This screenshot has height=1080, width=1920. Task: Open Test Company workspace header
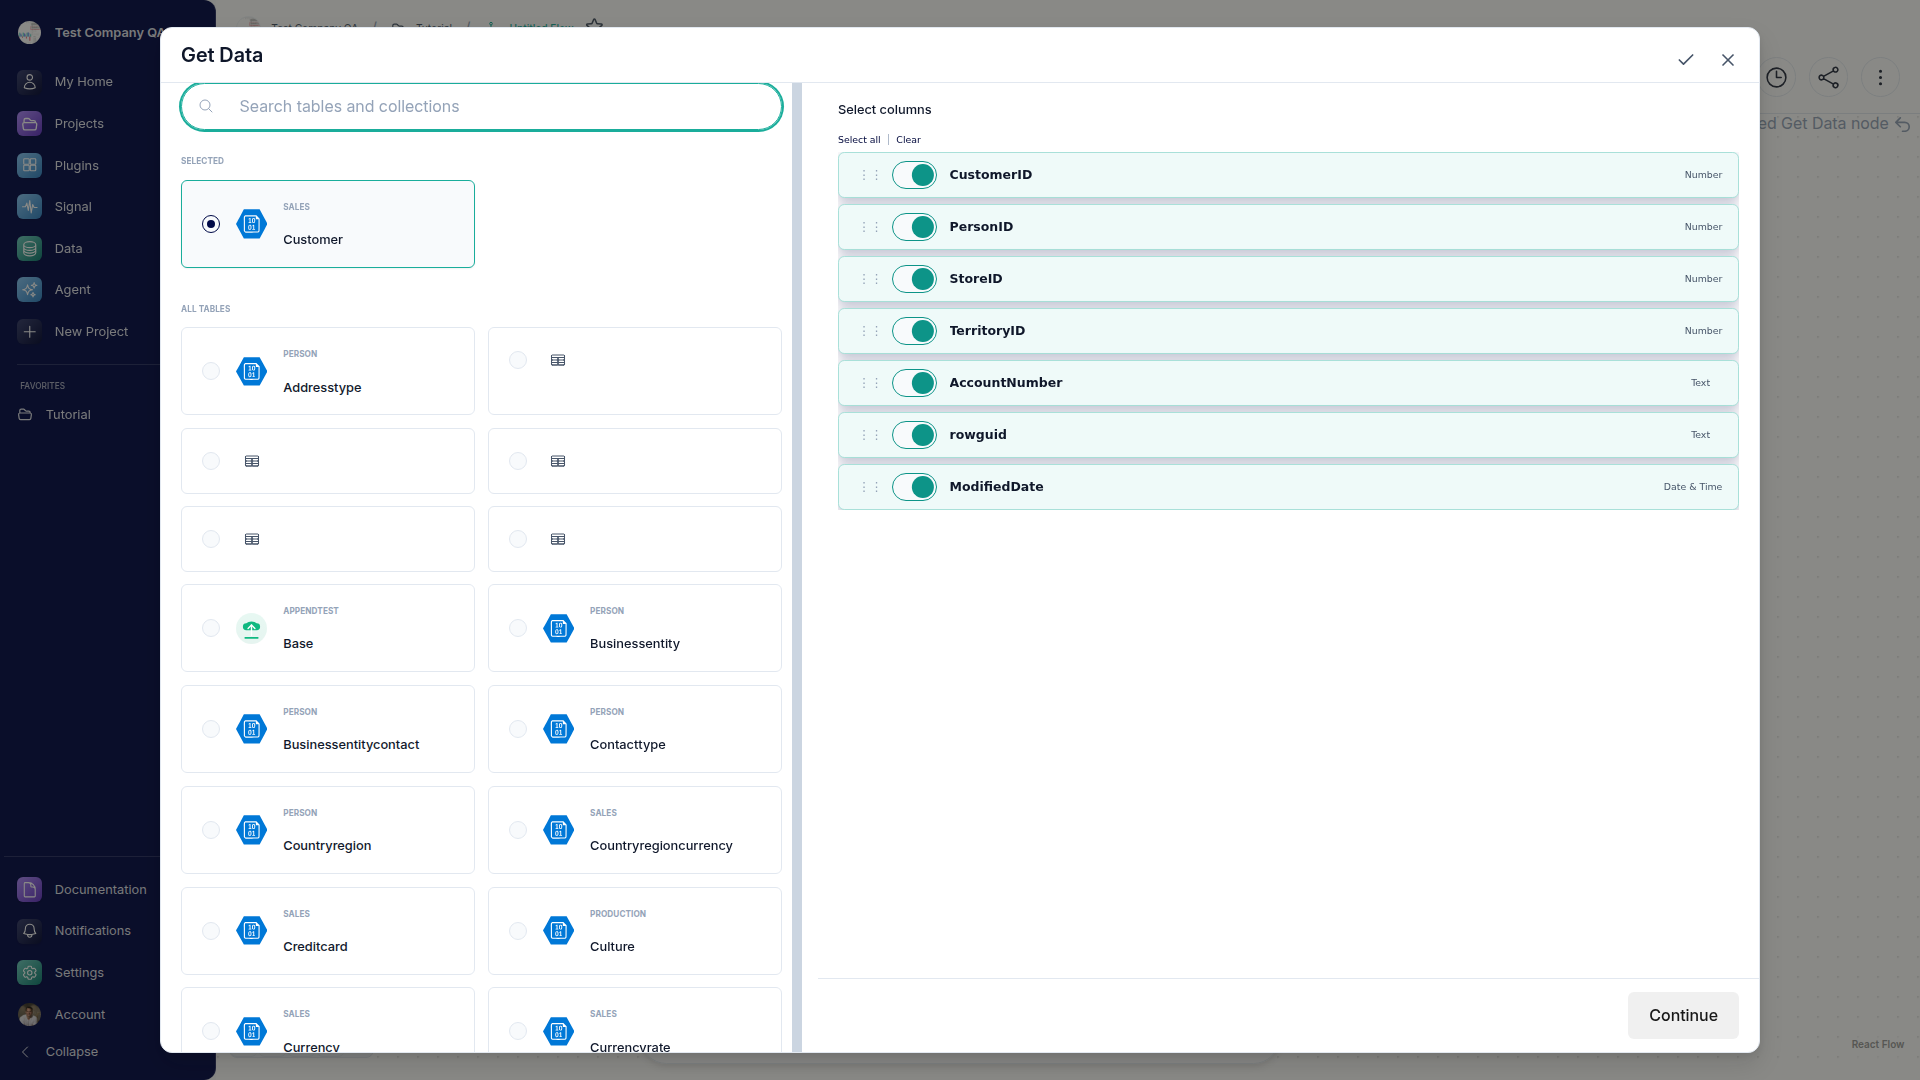[90, 33]
